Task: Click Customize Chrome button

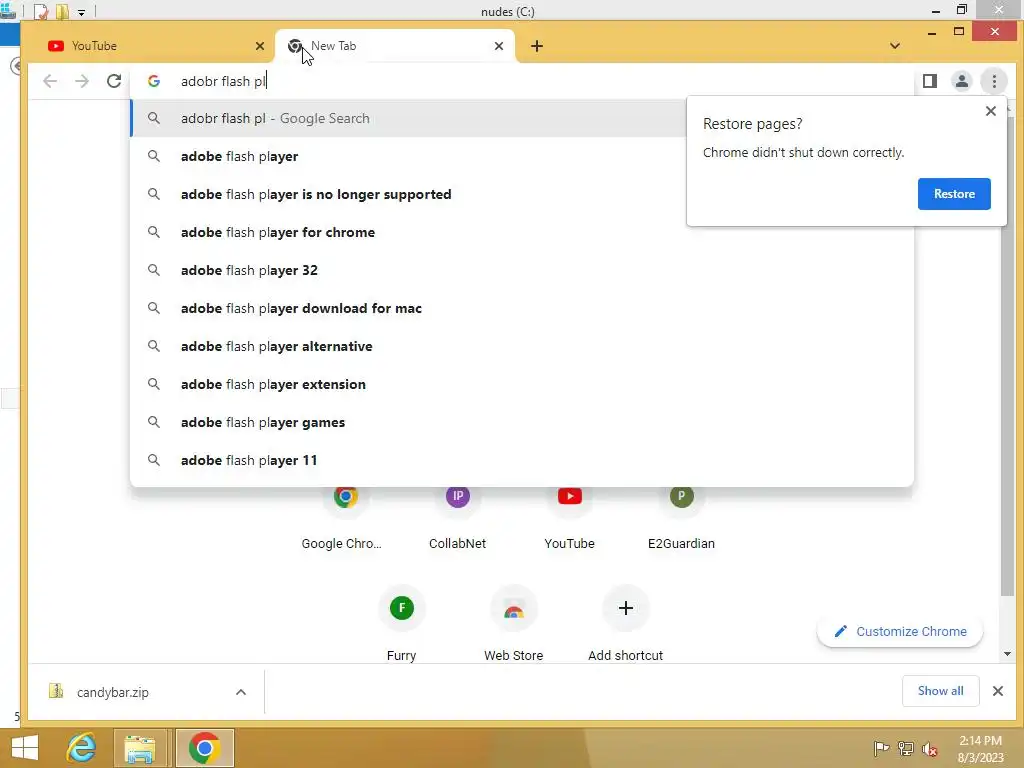Action: [900, 632]
